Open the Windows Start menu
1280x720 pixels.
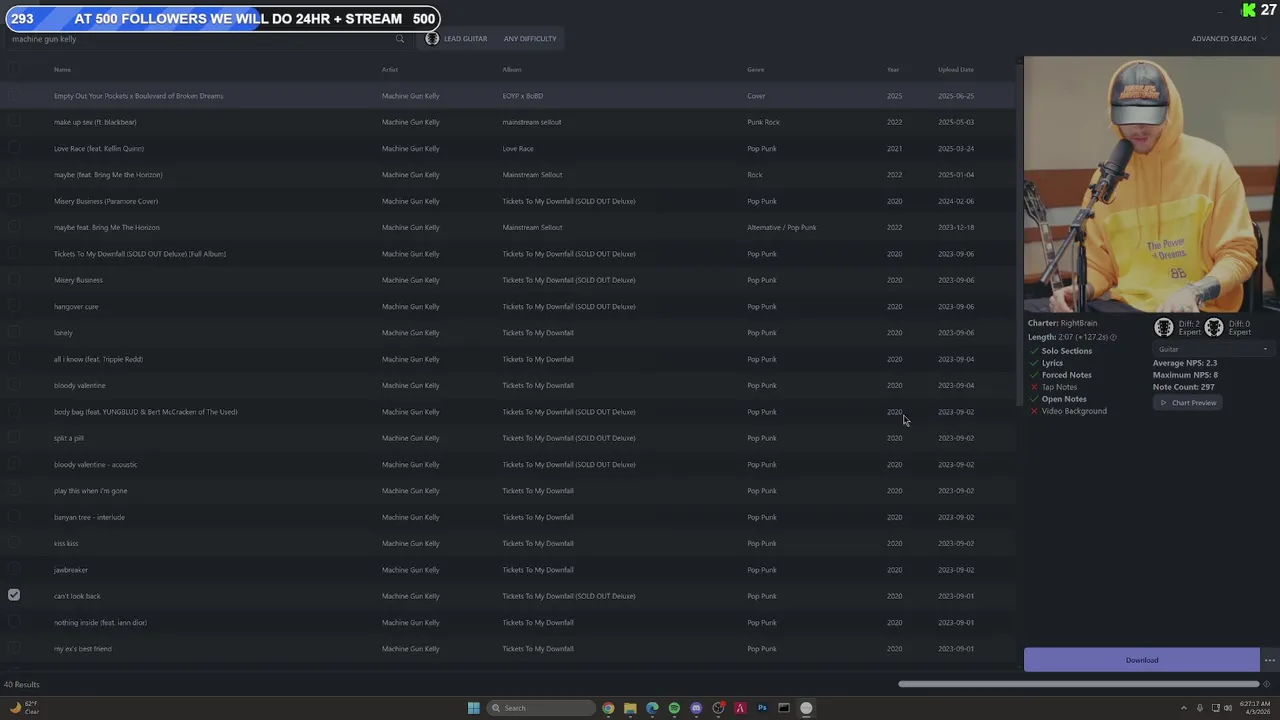pyautogui.click(x=473, y=708)
